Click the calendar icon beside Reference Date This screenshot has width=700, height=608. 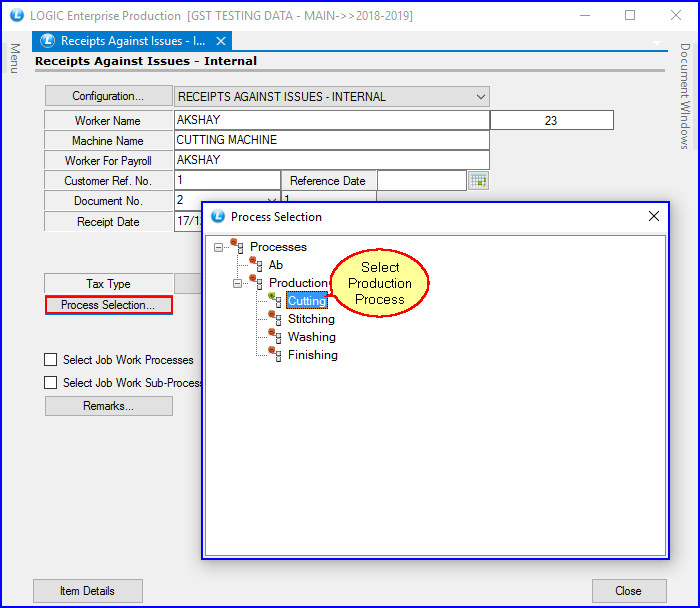(x=478, y=181)
